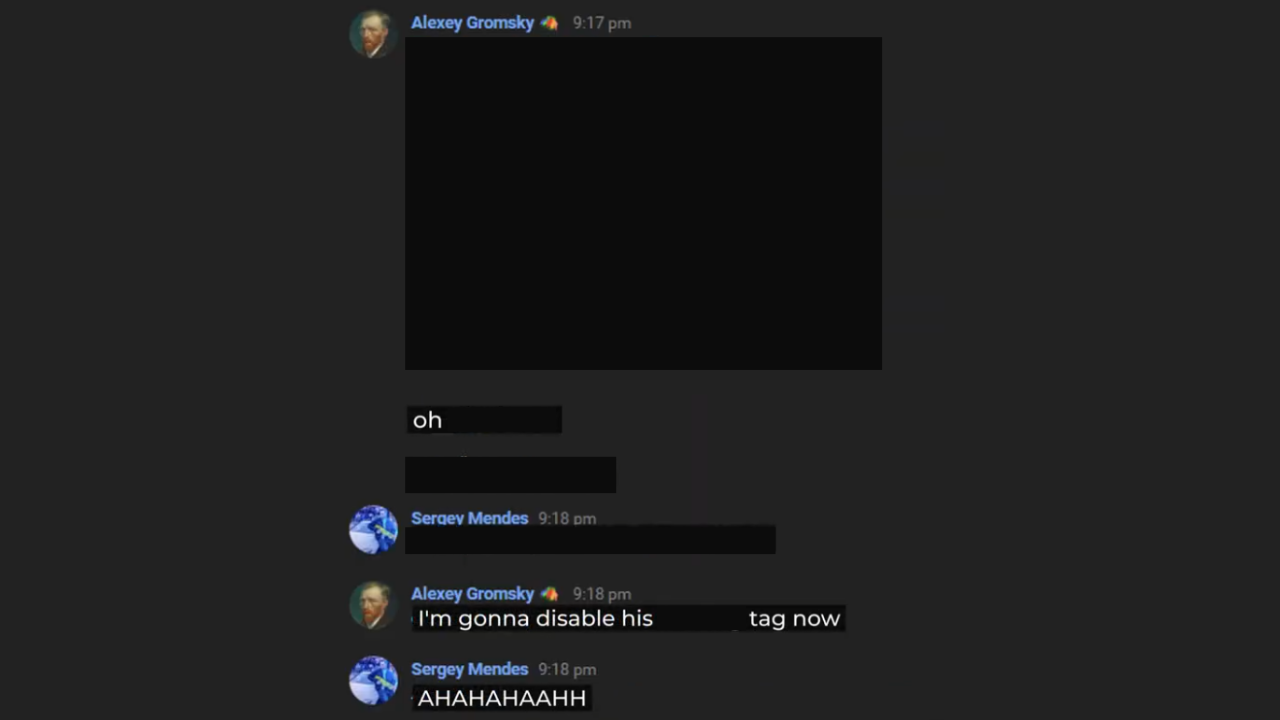Image resolution: width=1280 pixels, height=720 pixels.
Task: Select the "oh" message
Action: click(484, 420)
